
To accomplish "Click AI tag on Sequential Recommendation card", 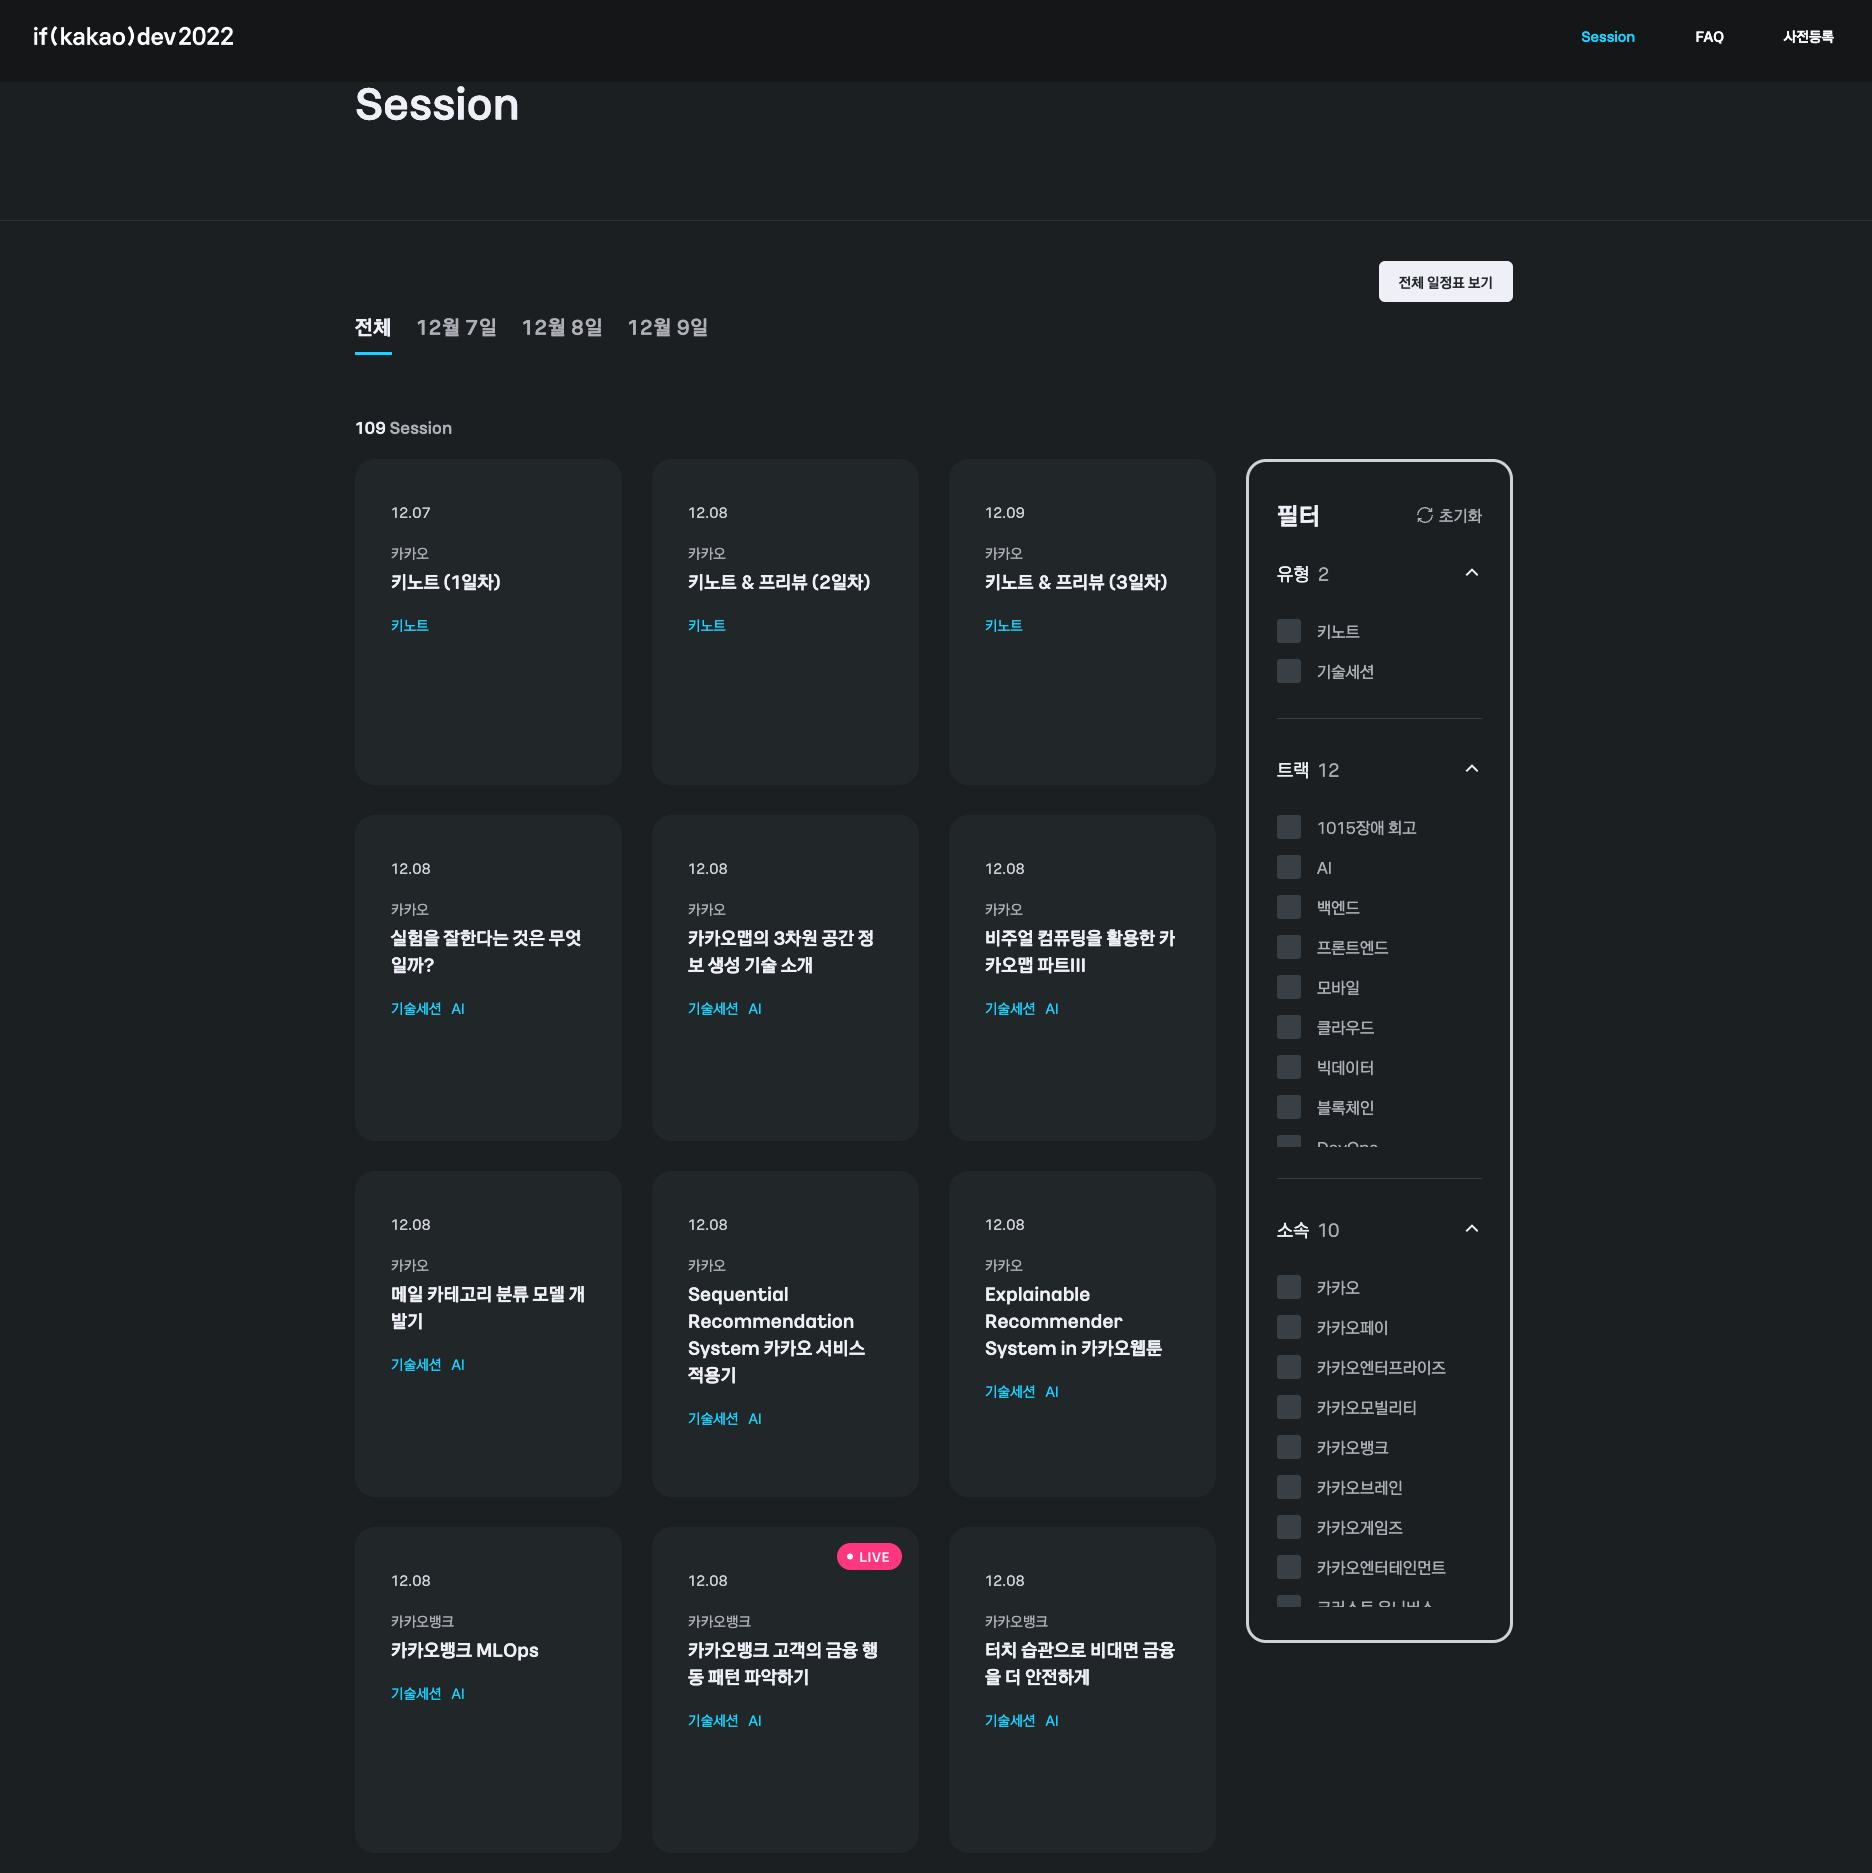I will click(x=755, y=1419).
